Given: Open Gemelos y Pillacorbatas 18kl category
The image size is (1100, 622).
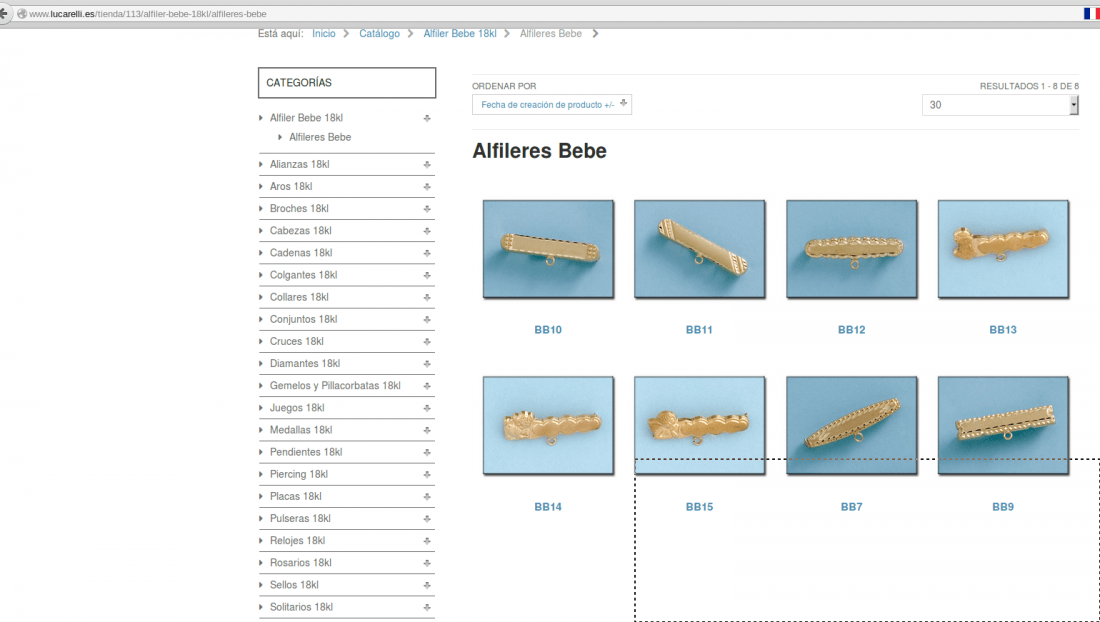Looking at the screenshot, I should [335, 386].
